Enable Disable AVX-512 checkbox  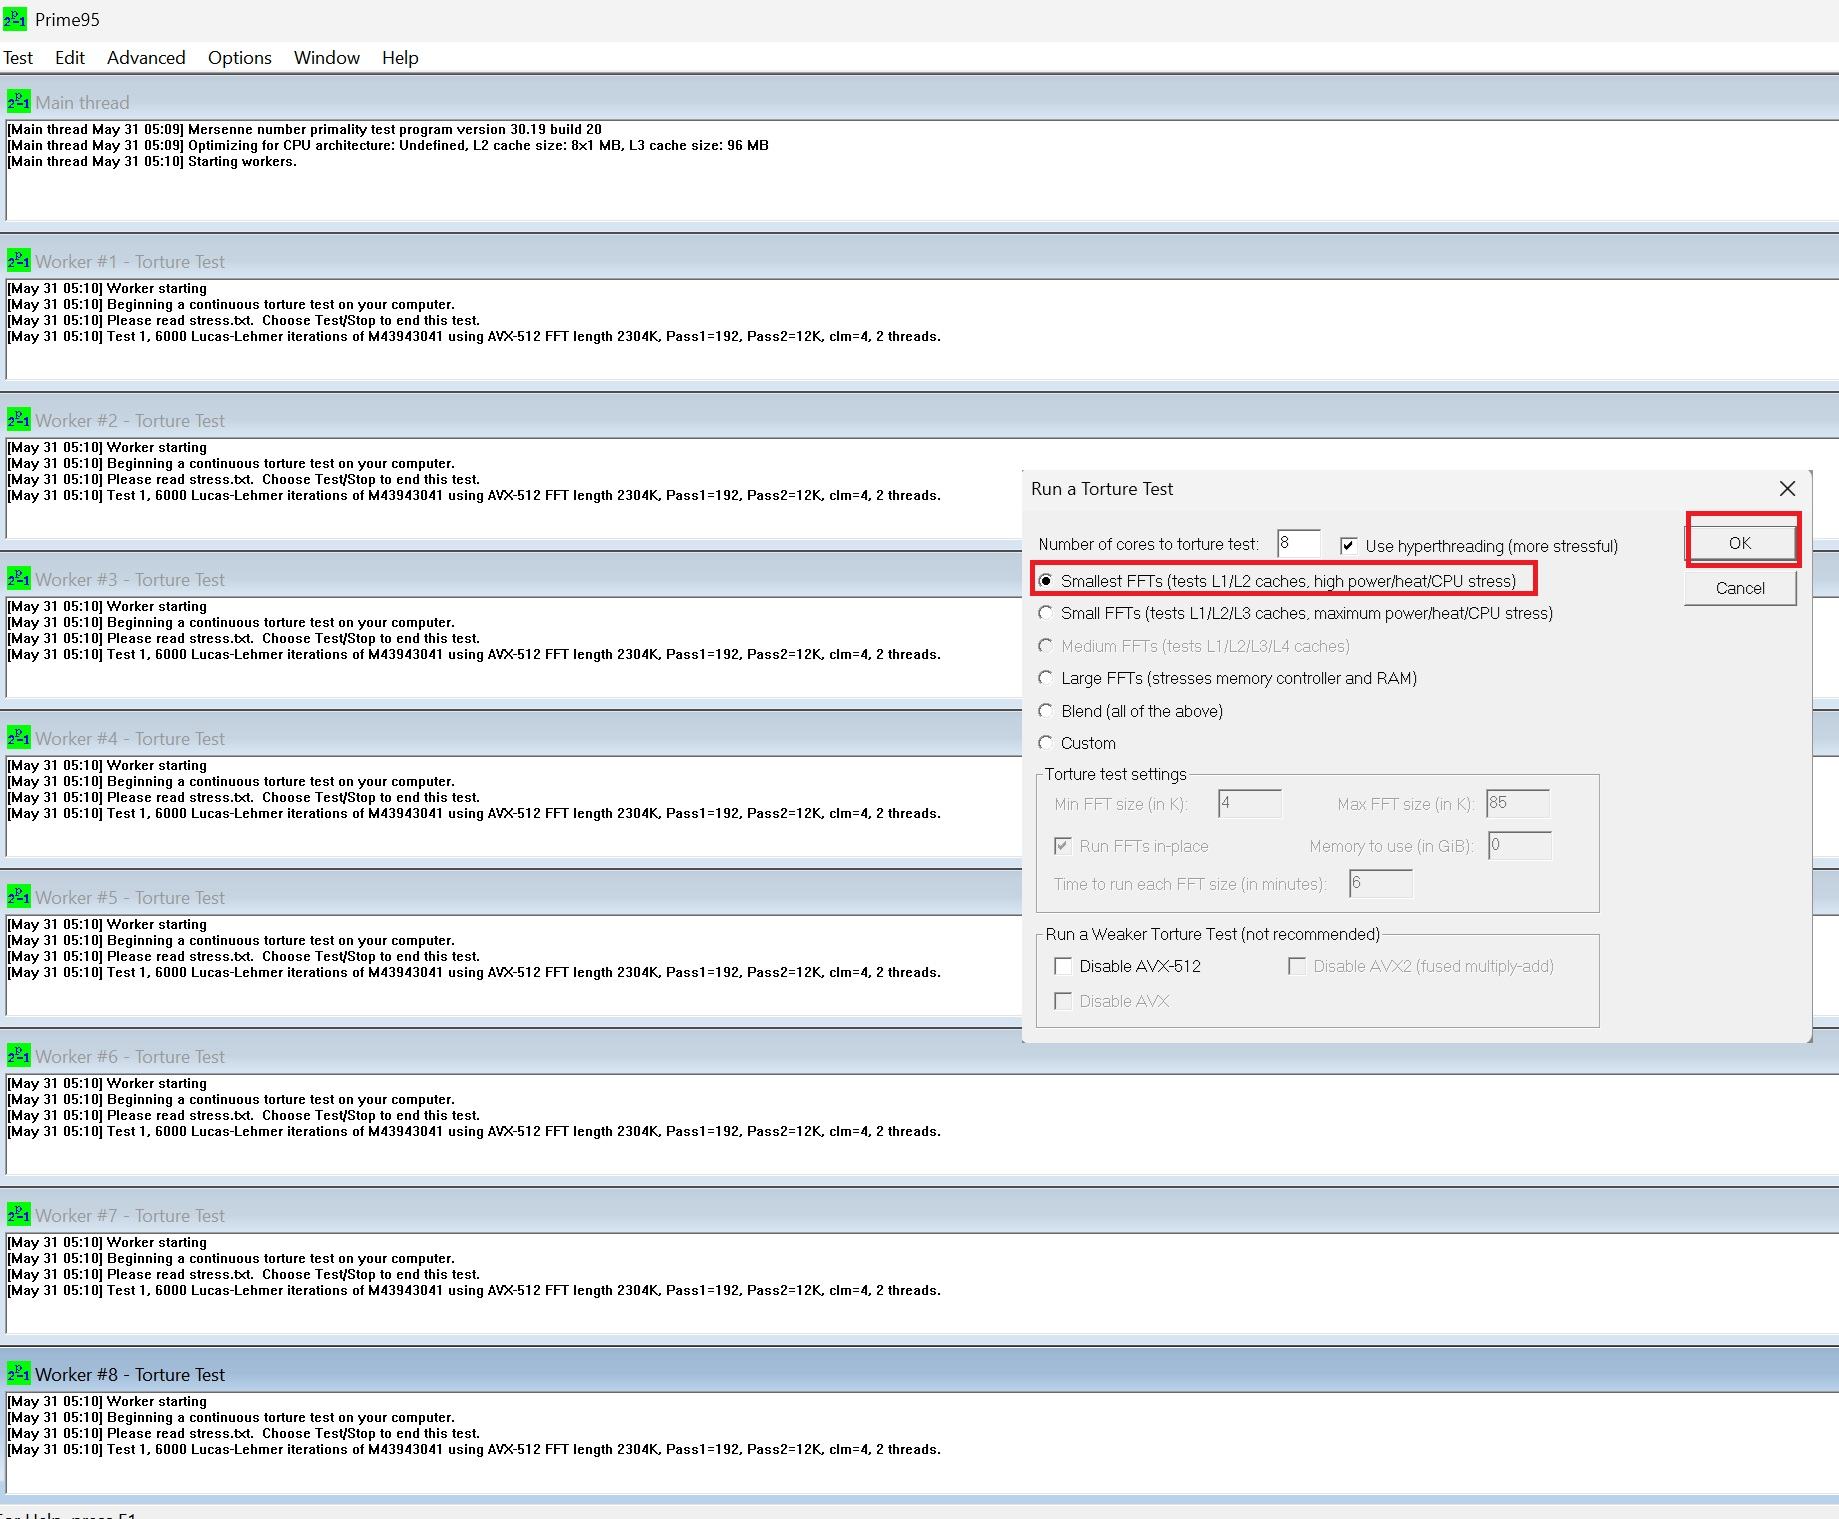(x=1063, y=966)
